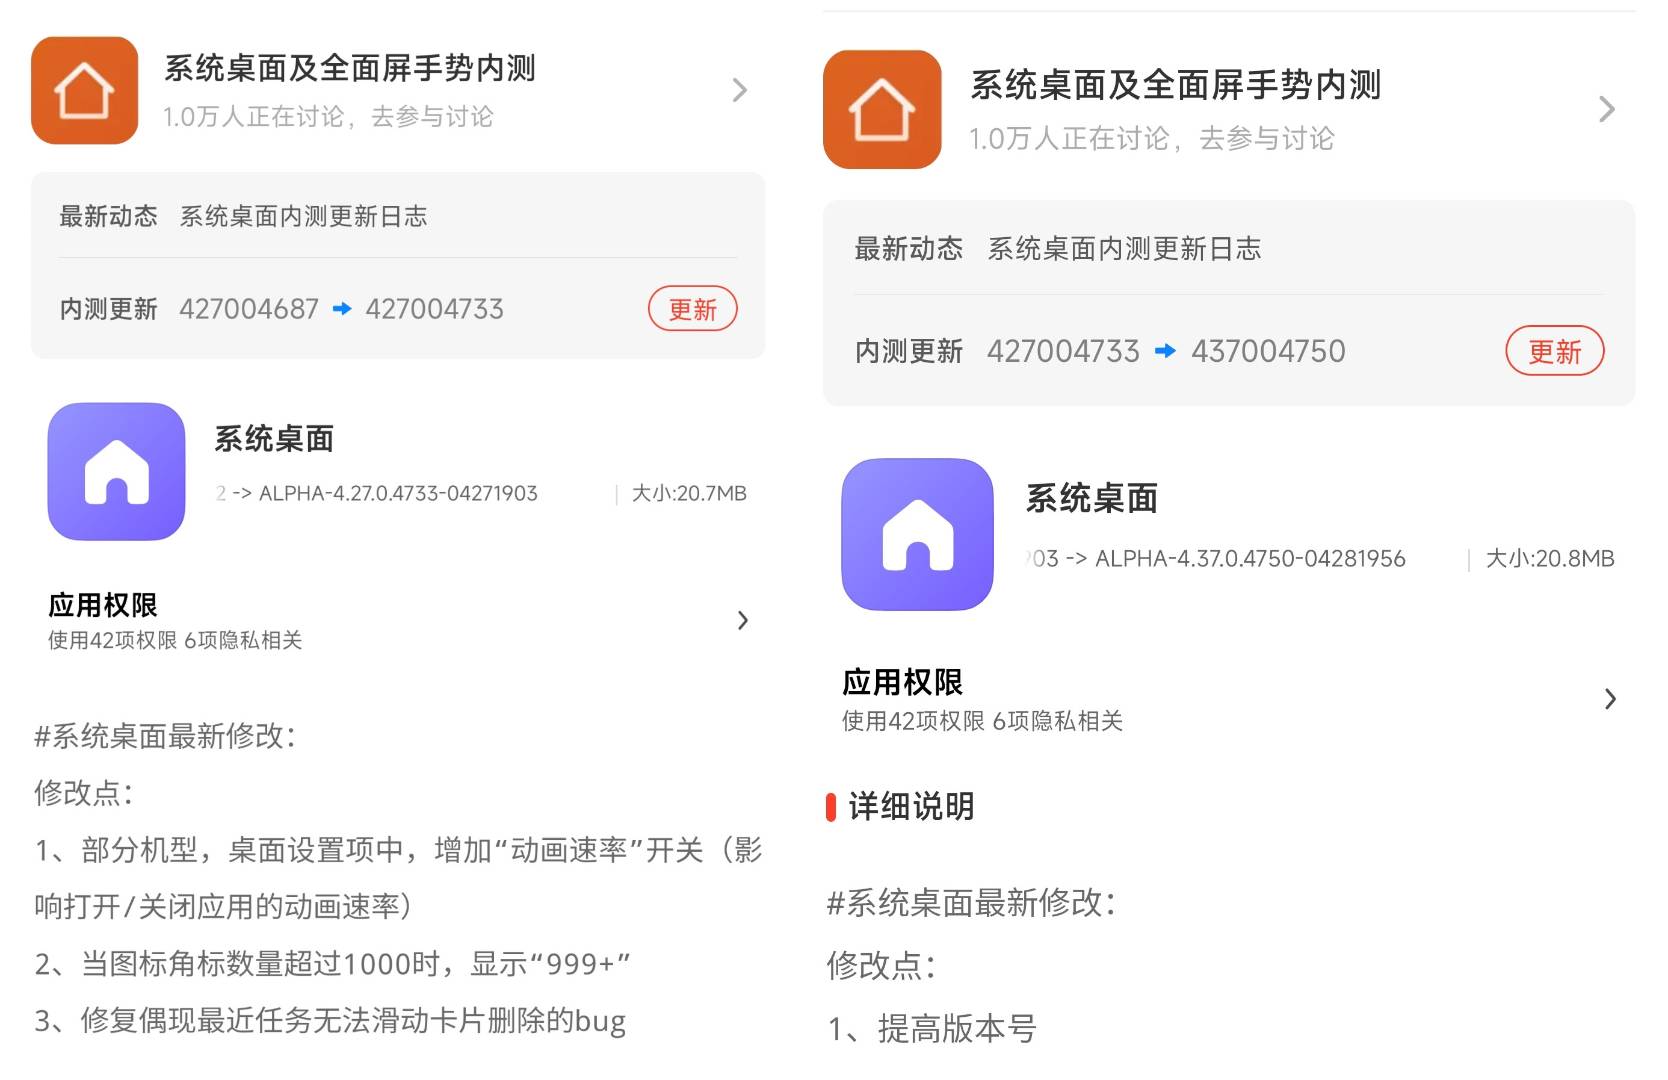Screen dimensions: 1668x1080
Task: Expand the left 系统桌面及全面屏手势内测 entry chevron
Action: coord(740,90)
